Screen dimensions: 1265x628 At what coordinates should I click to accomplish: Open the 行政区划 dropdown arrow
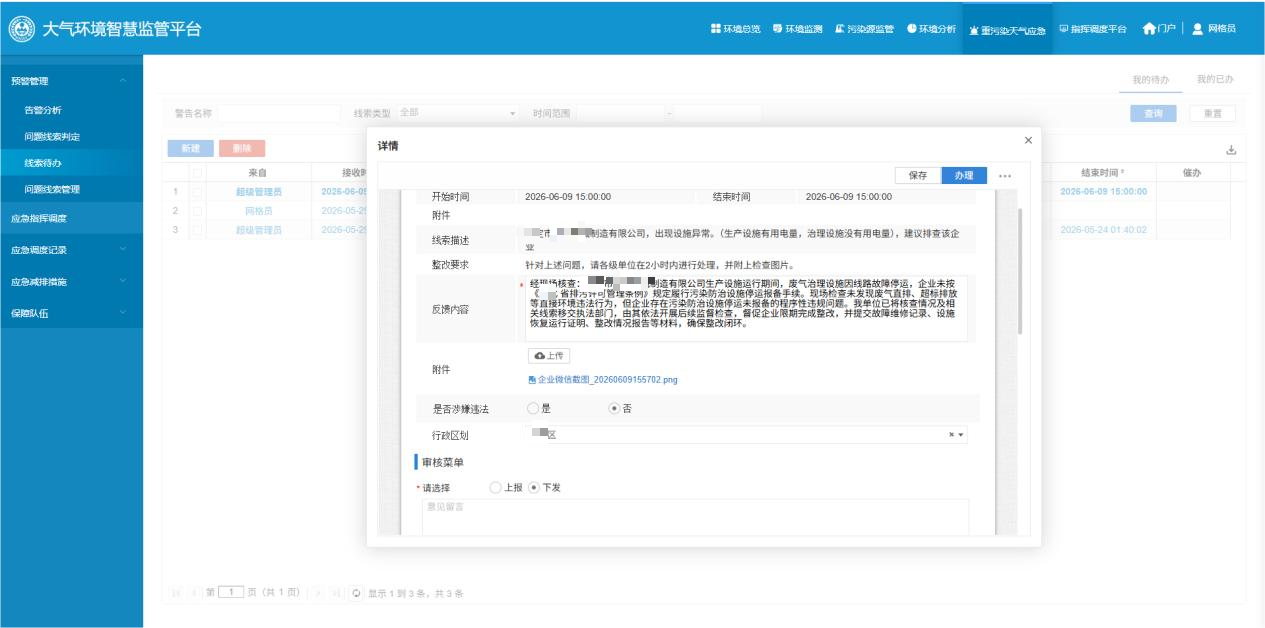click(x=961, y=435)
